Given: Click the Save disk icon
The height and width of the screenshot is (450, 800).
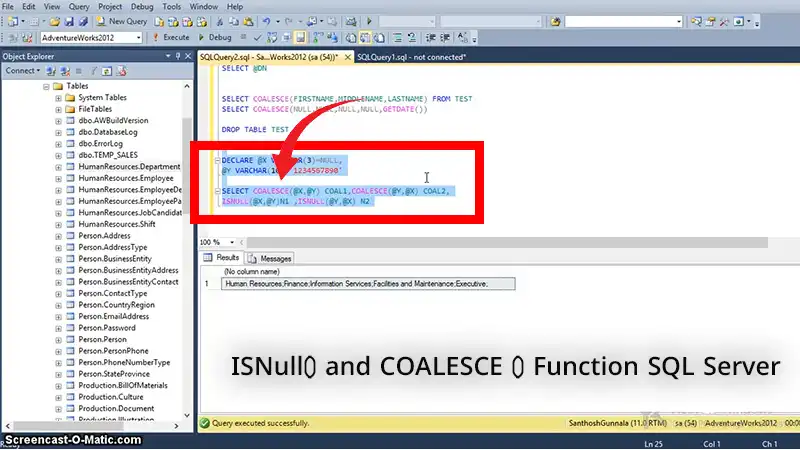Looking at the screenshot, I should point(69,21).
